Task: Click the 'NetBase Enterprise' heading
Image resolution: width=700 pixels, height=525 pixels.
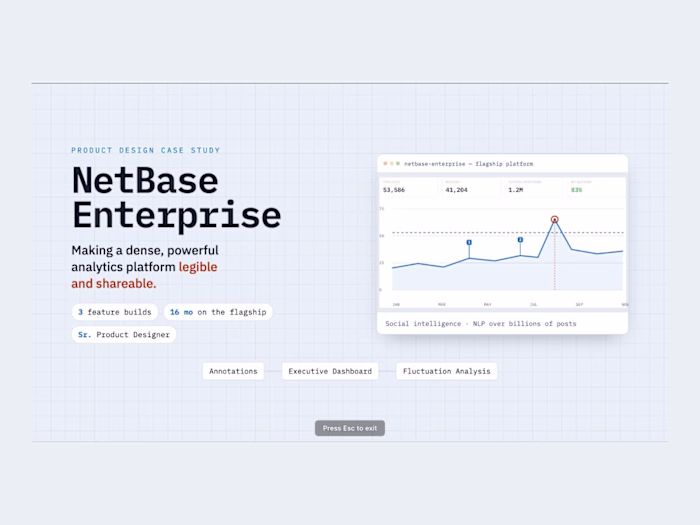Action: click(x=176, y=198)
